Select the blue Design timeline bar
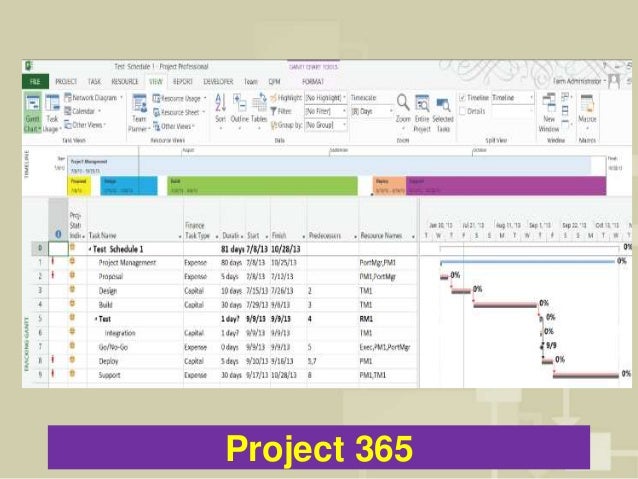 (x=129, y=186)
